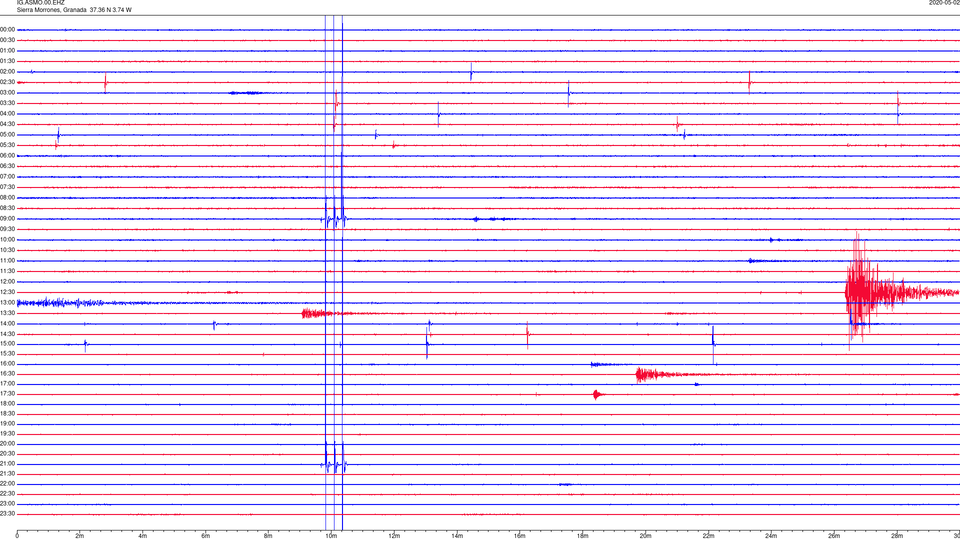Screen dimensions: 960x540
Task: Select the 23:00 time label
Action: click(7, 504)
